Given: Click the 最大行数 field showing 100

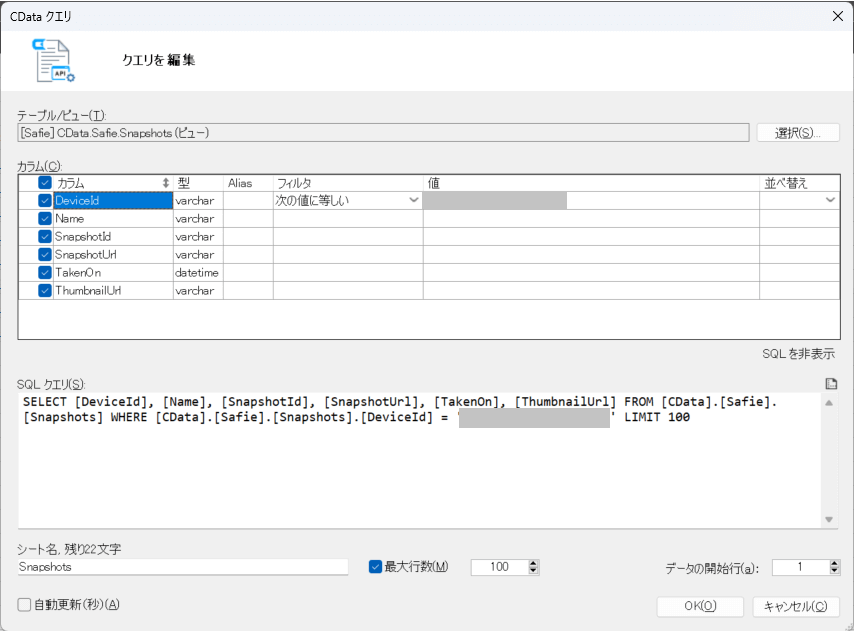Looking at the screenshot, I should [x=499, y=567].
